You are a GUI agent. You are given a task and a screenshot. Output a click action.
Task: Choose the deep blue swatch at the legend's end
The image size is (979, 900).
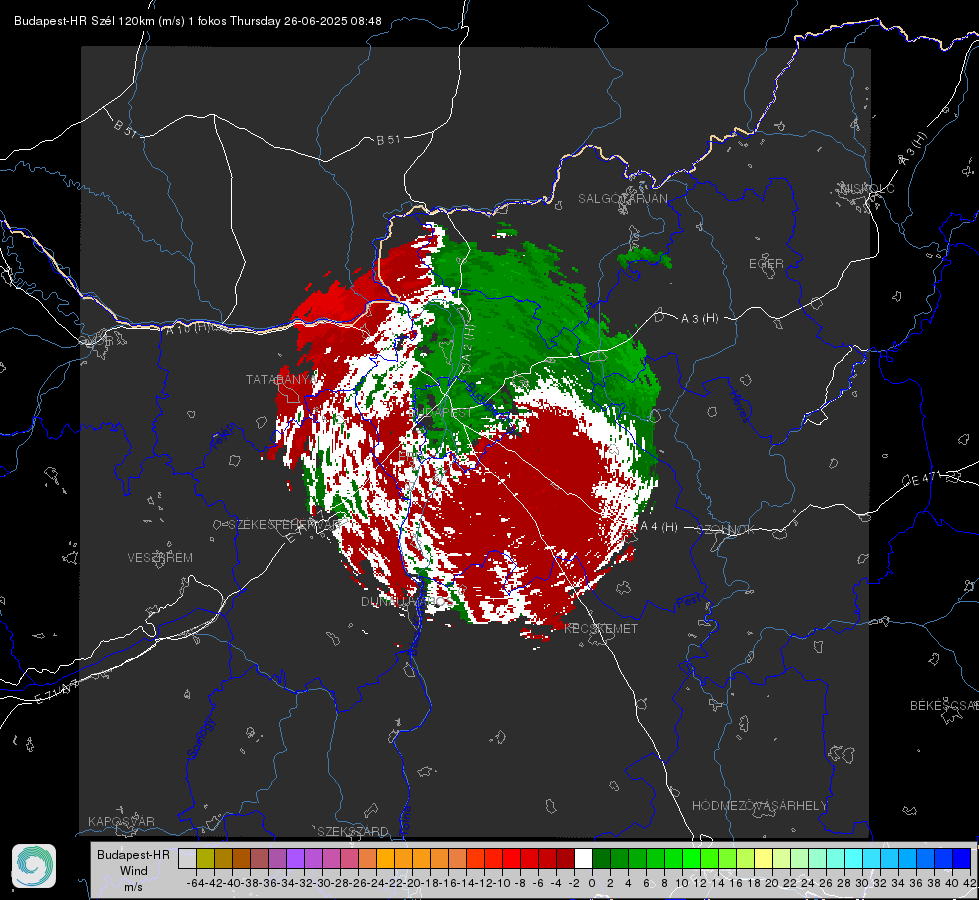[x=962, y=858]
